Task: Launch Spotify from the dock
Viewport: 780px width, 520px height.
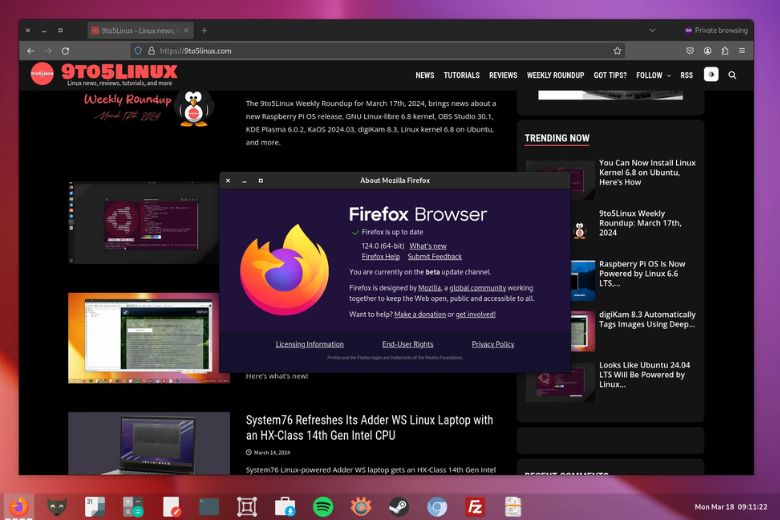Action: point(323,507)
